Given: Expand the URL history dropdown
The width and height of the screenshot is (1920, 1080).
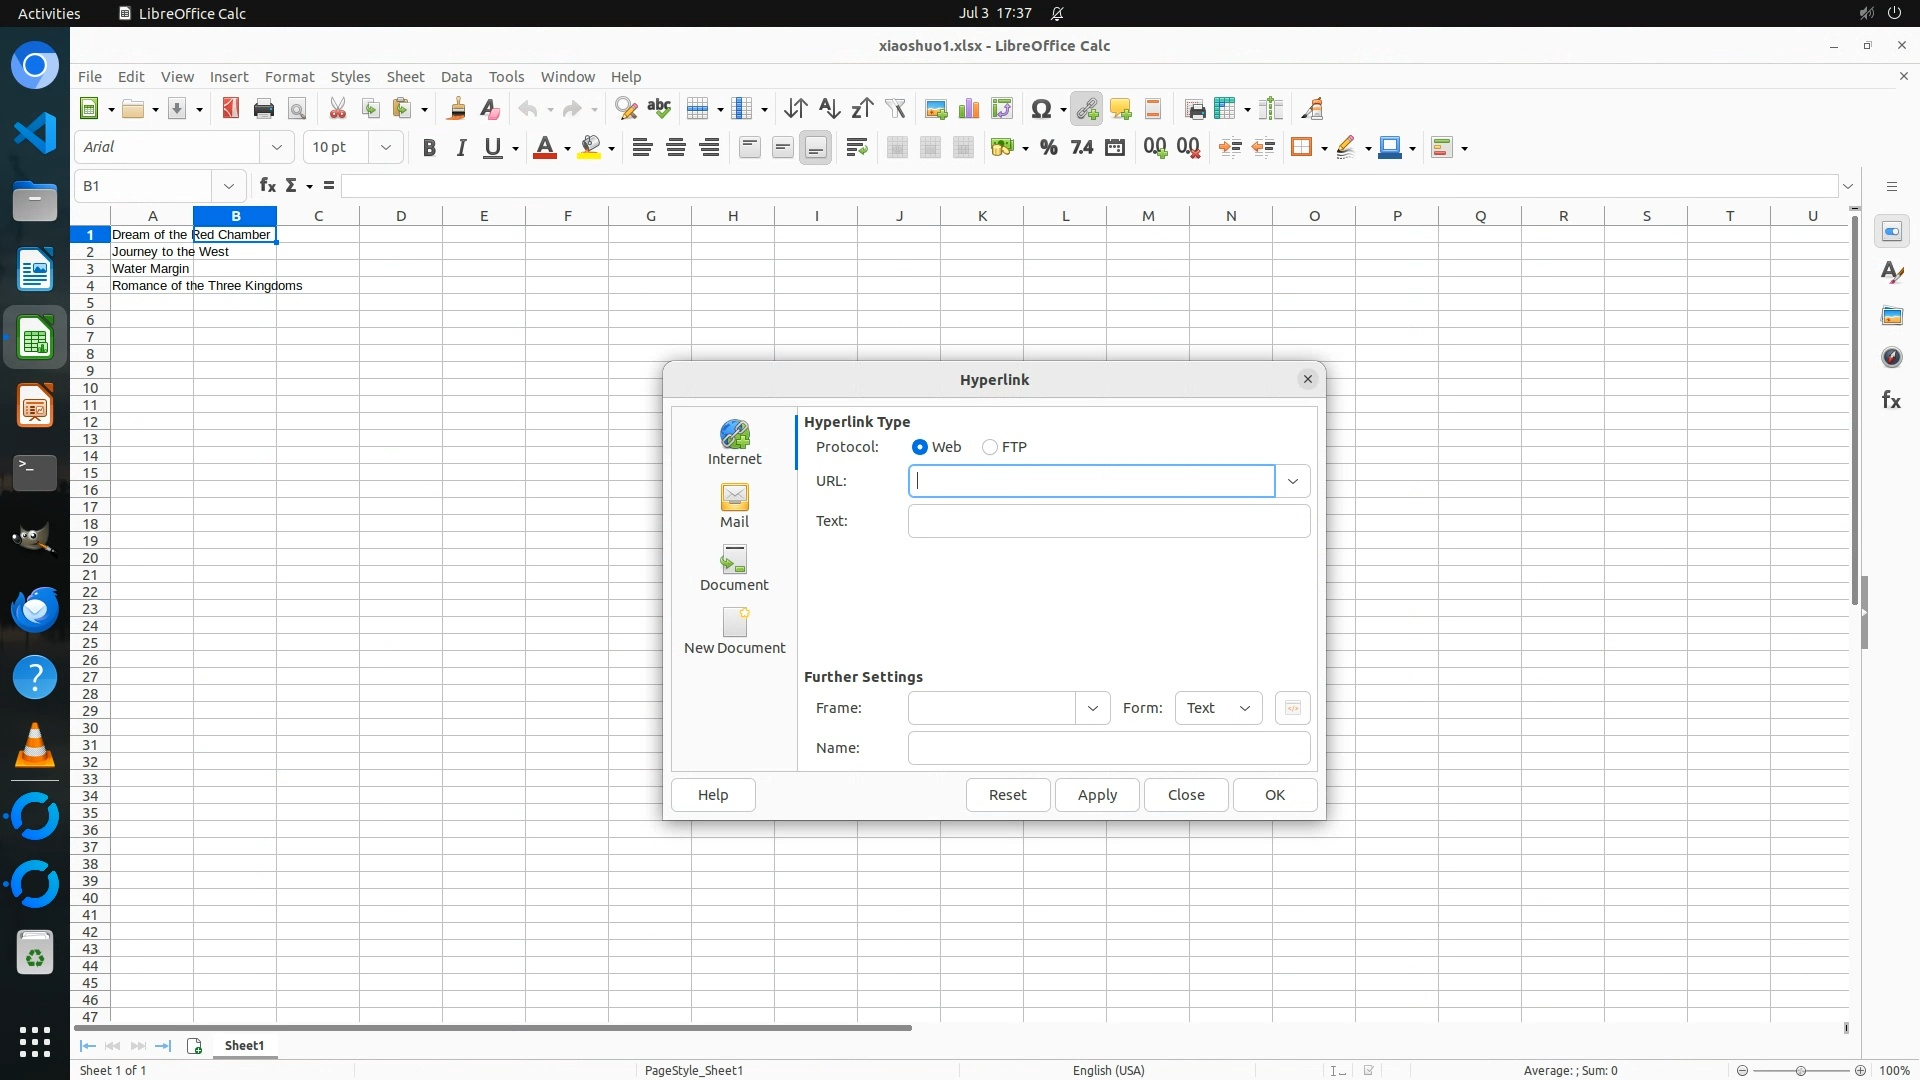Looking at the screenshot, I should 1292,481.
